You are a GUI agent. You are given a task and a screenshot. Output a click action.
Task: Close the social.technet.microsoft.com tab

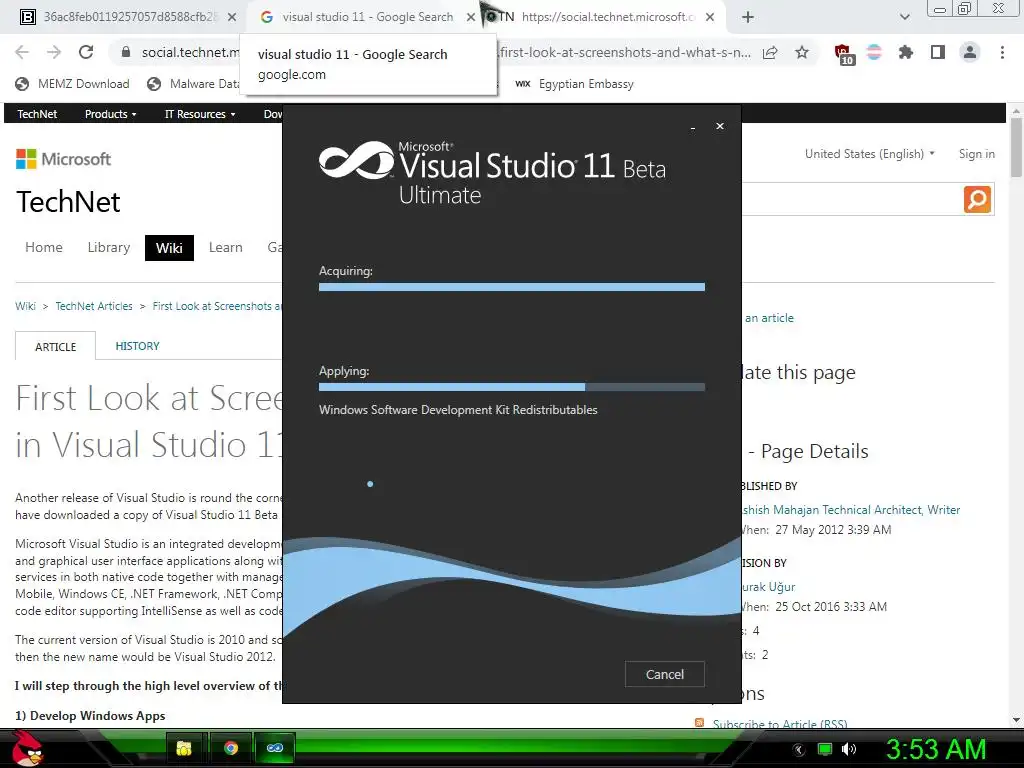click(710, 17)
